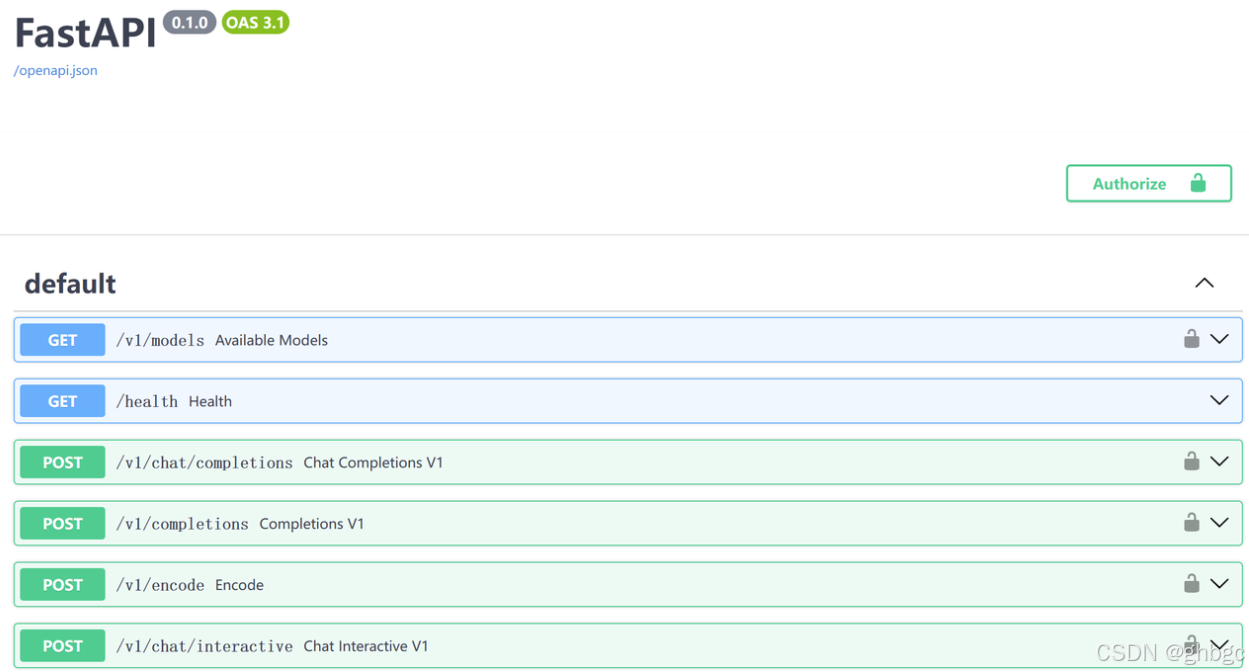
Task: Click the POST badge for /v1/chat/completions
Action: tap(62, 462)
